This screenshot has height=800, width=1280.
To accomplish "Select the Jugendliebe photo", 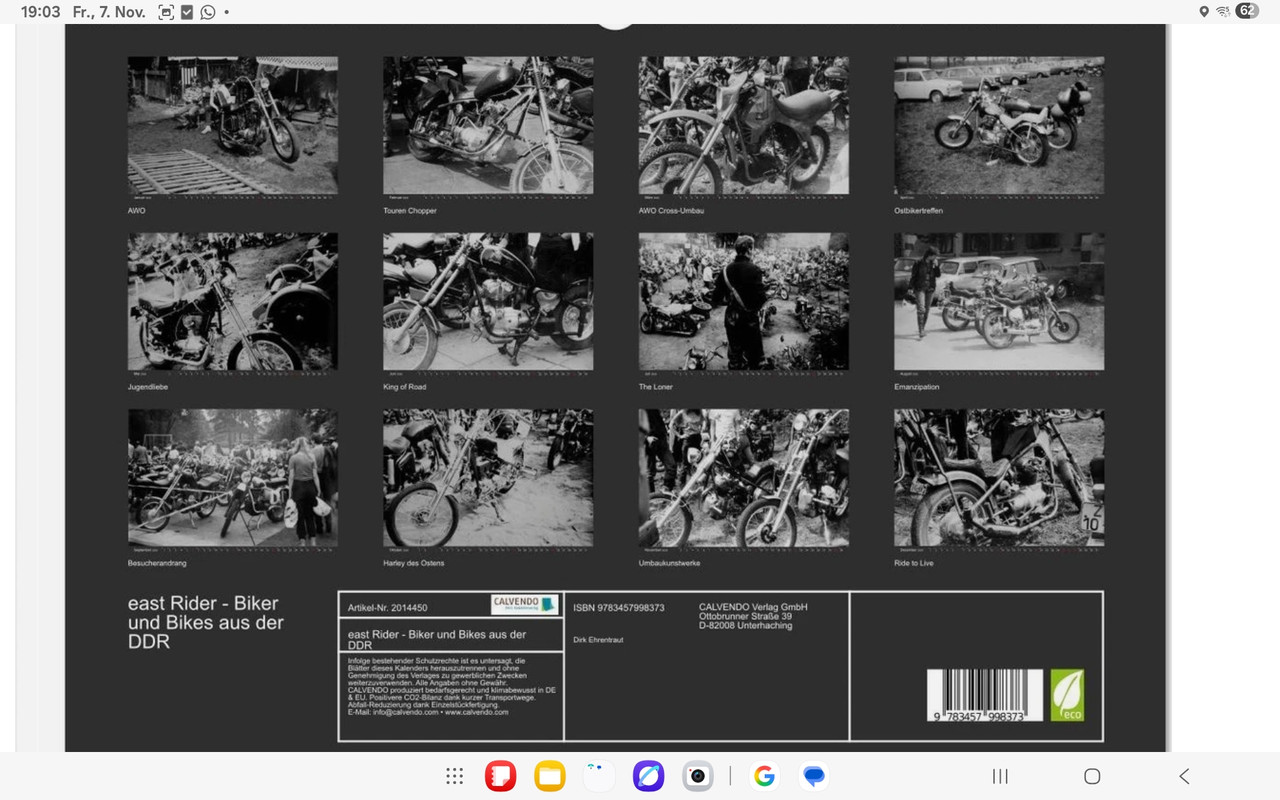I will [x=233, y=301].
